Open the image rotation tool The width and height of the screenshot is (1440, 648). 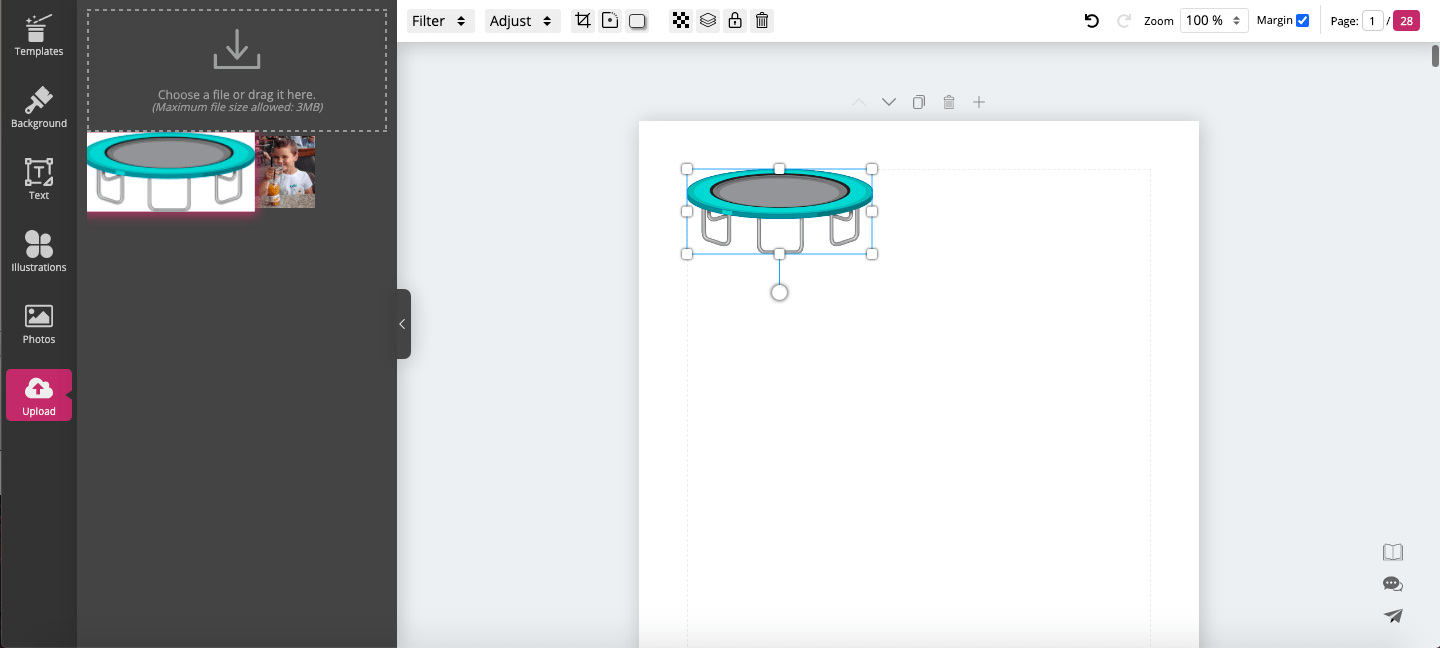pos(610,20)
